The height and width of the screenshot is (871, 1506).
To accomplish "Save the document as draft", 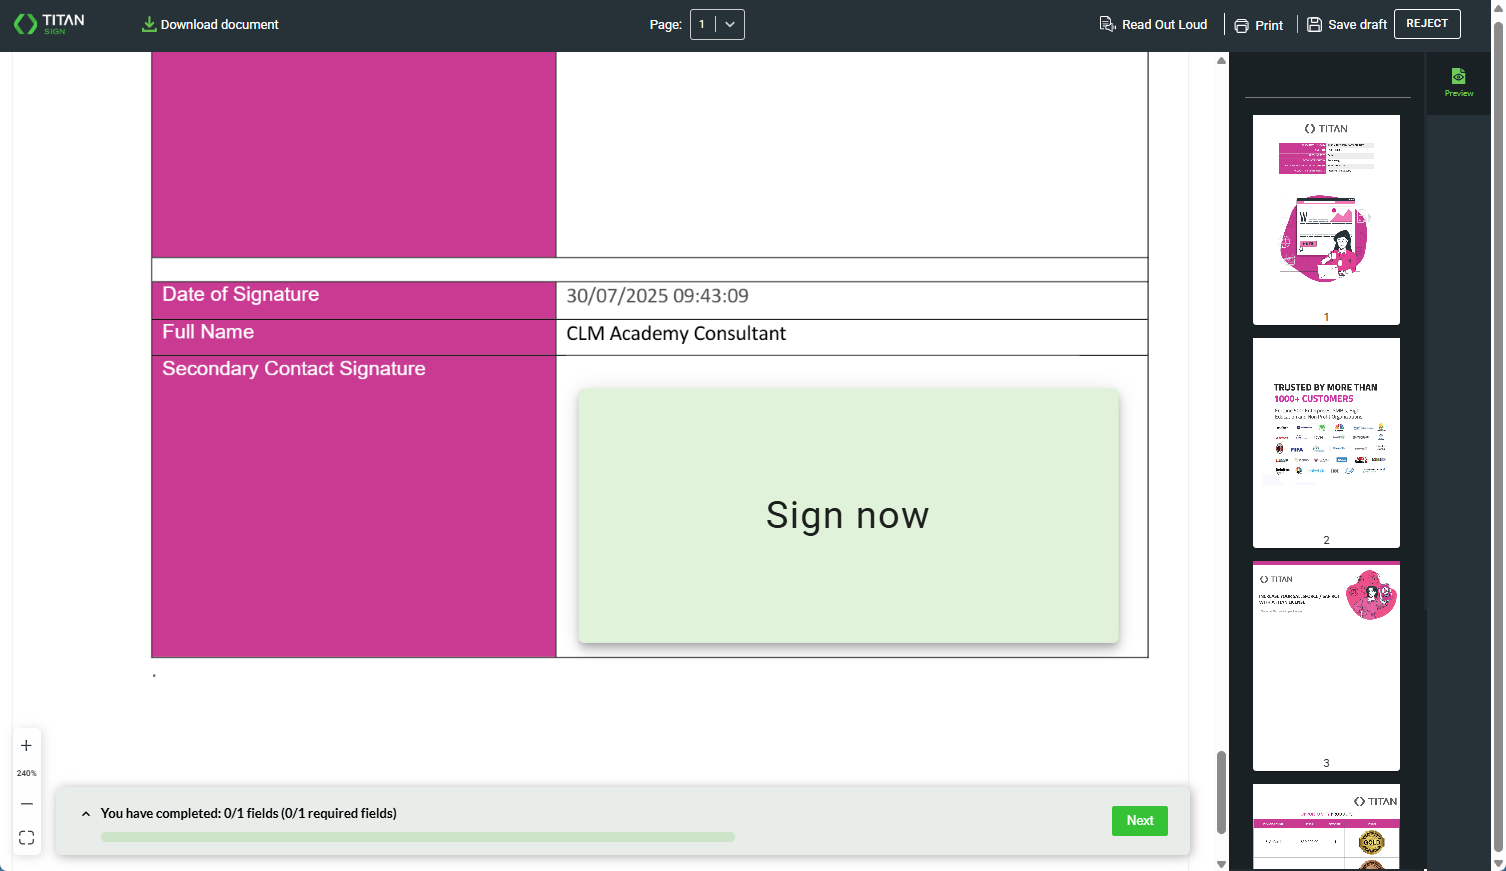I will 1346,24.
